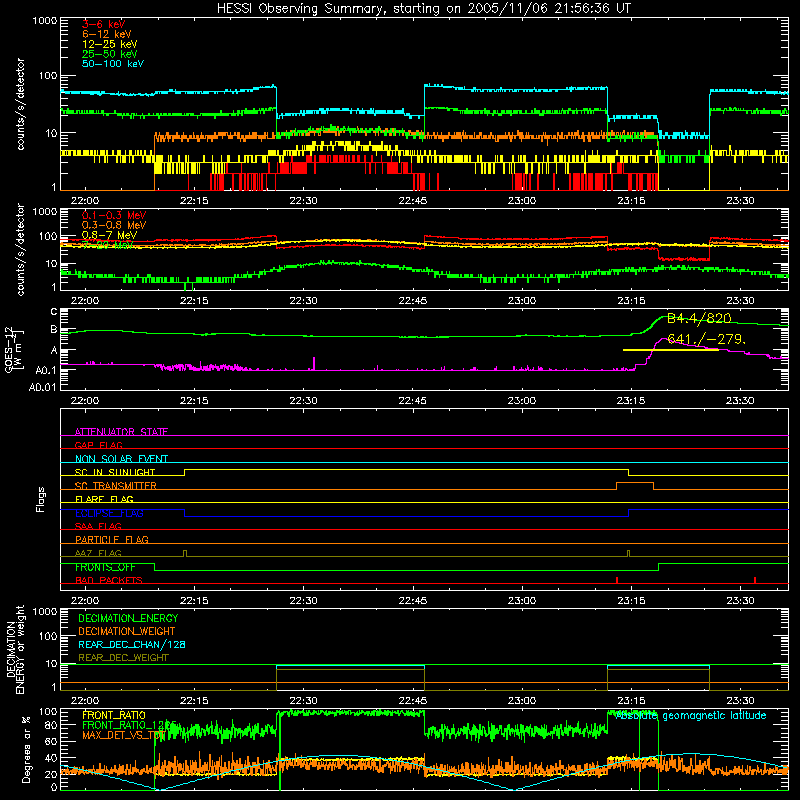Click the "23:00" time label under GOES panel

(522, 400)
